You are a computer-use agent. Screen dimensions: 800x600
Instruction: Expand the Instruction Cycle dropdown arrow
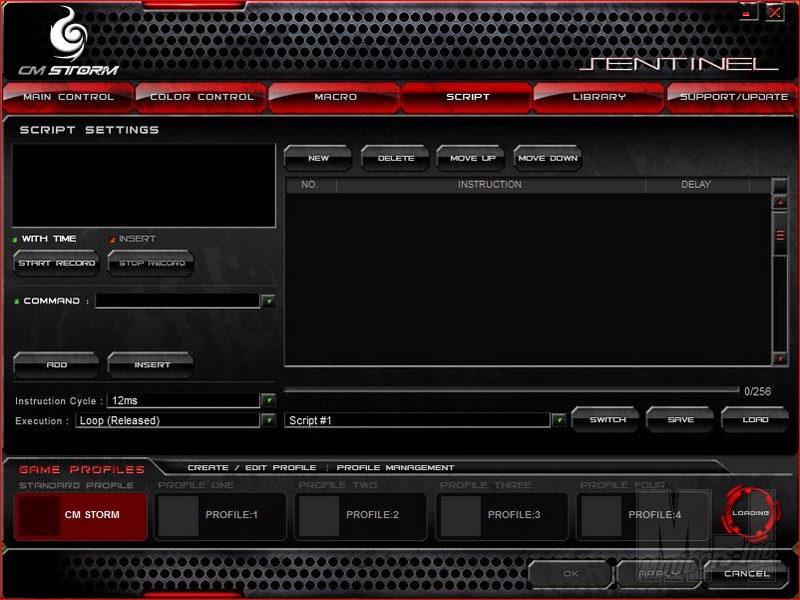coord(268,401)
